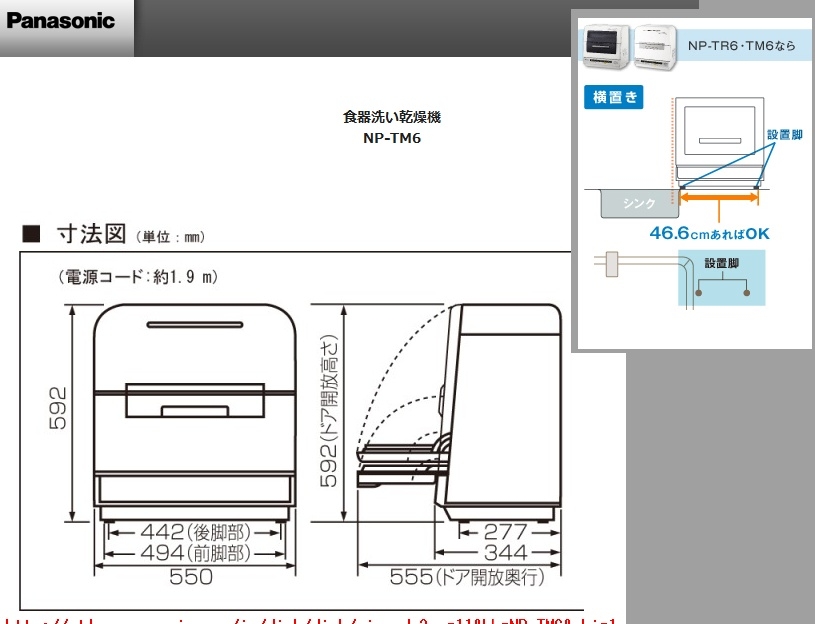Click the black square bullet before 寸法図
Screen dimensions: 815x624
pyautogui.click(x=31, y=234)
